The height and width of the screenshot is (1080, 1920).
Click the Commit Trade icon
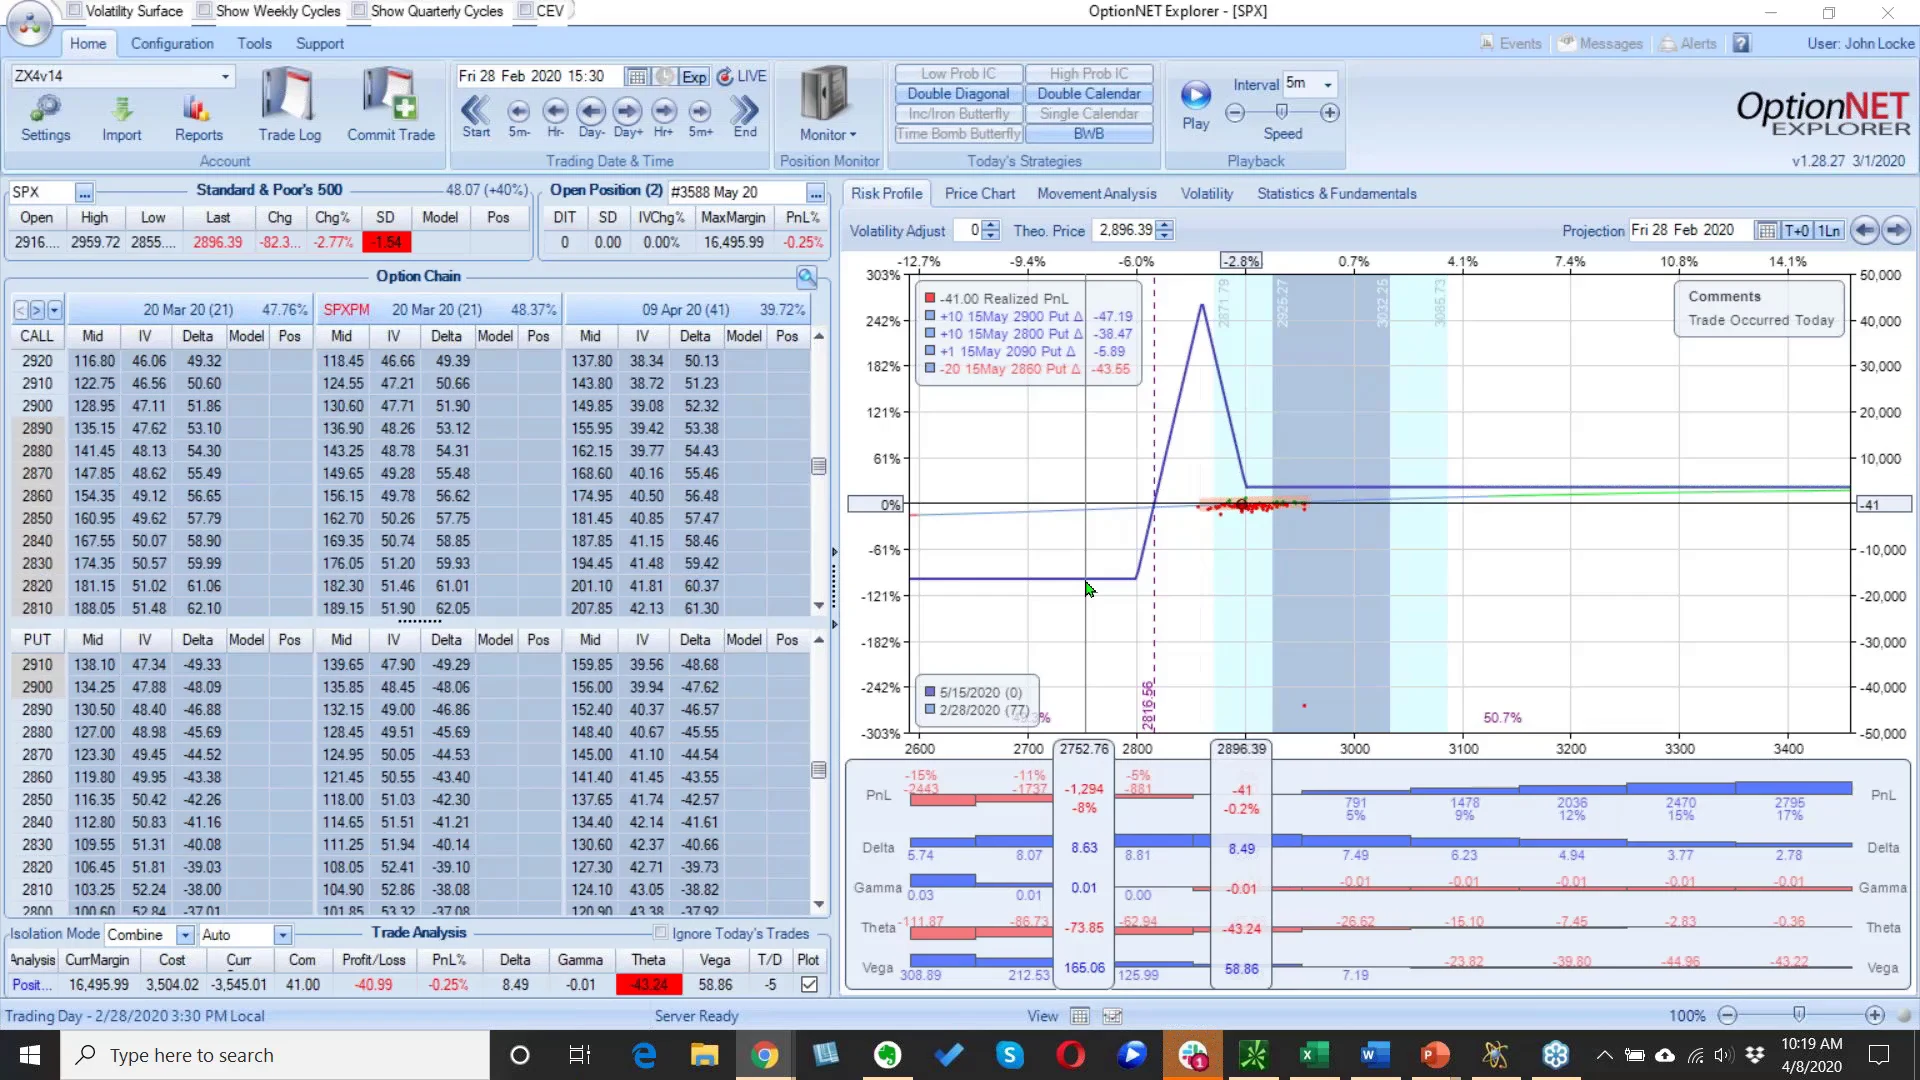[x=390, y=105]
